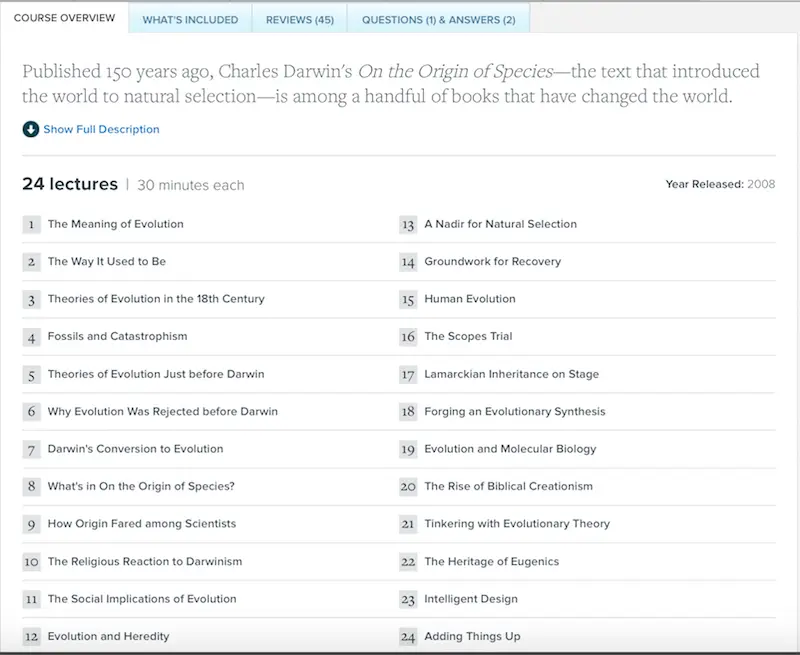Click the number 16 lecture badge
The image size is (800, 655).
(x=408, y=337)
